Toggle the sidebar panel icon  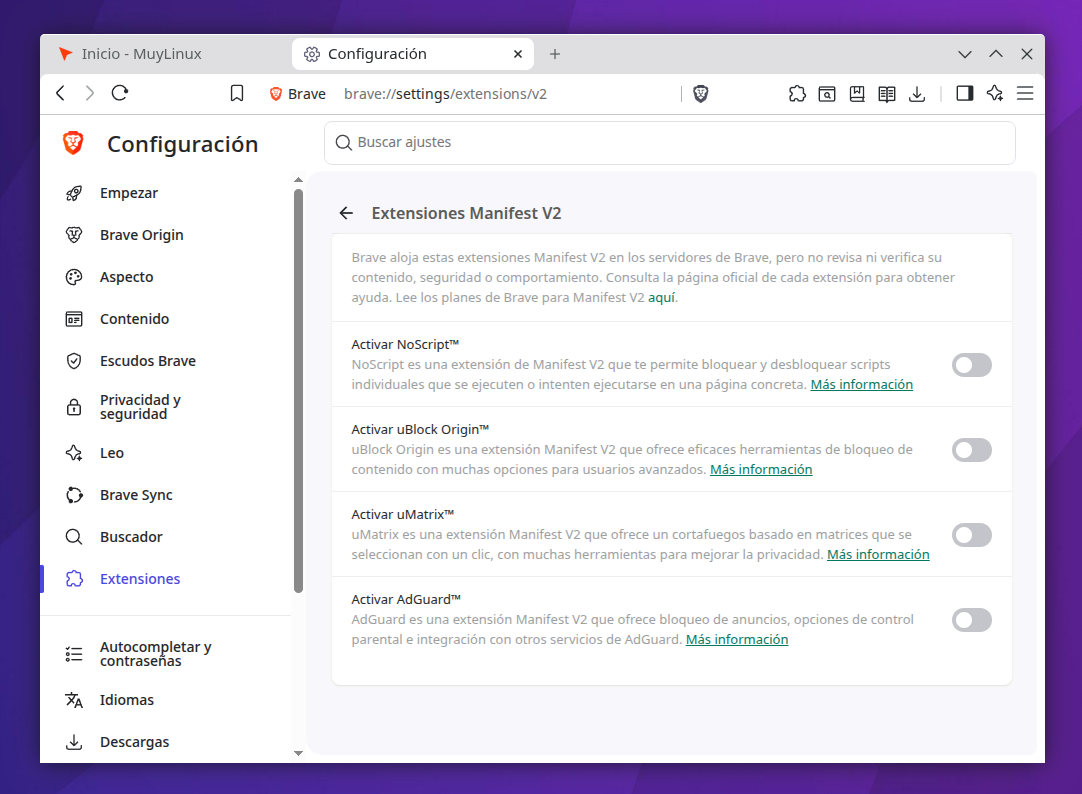point(965,93)
